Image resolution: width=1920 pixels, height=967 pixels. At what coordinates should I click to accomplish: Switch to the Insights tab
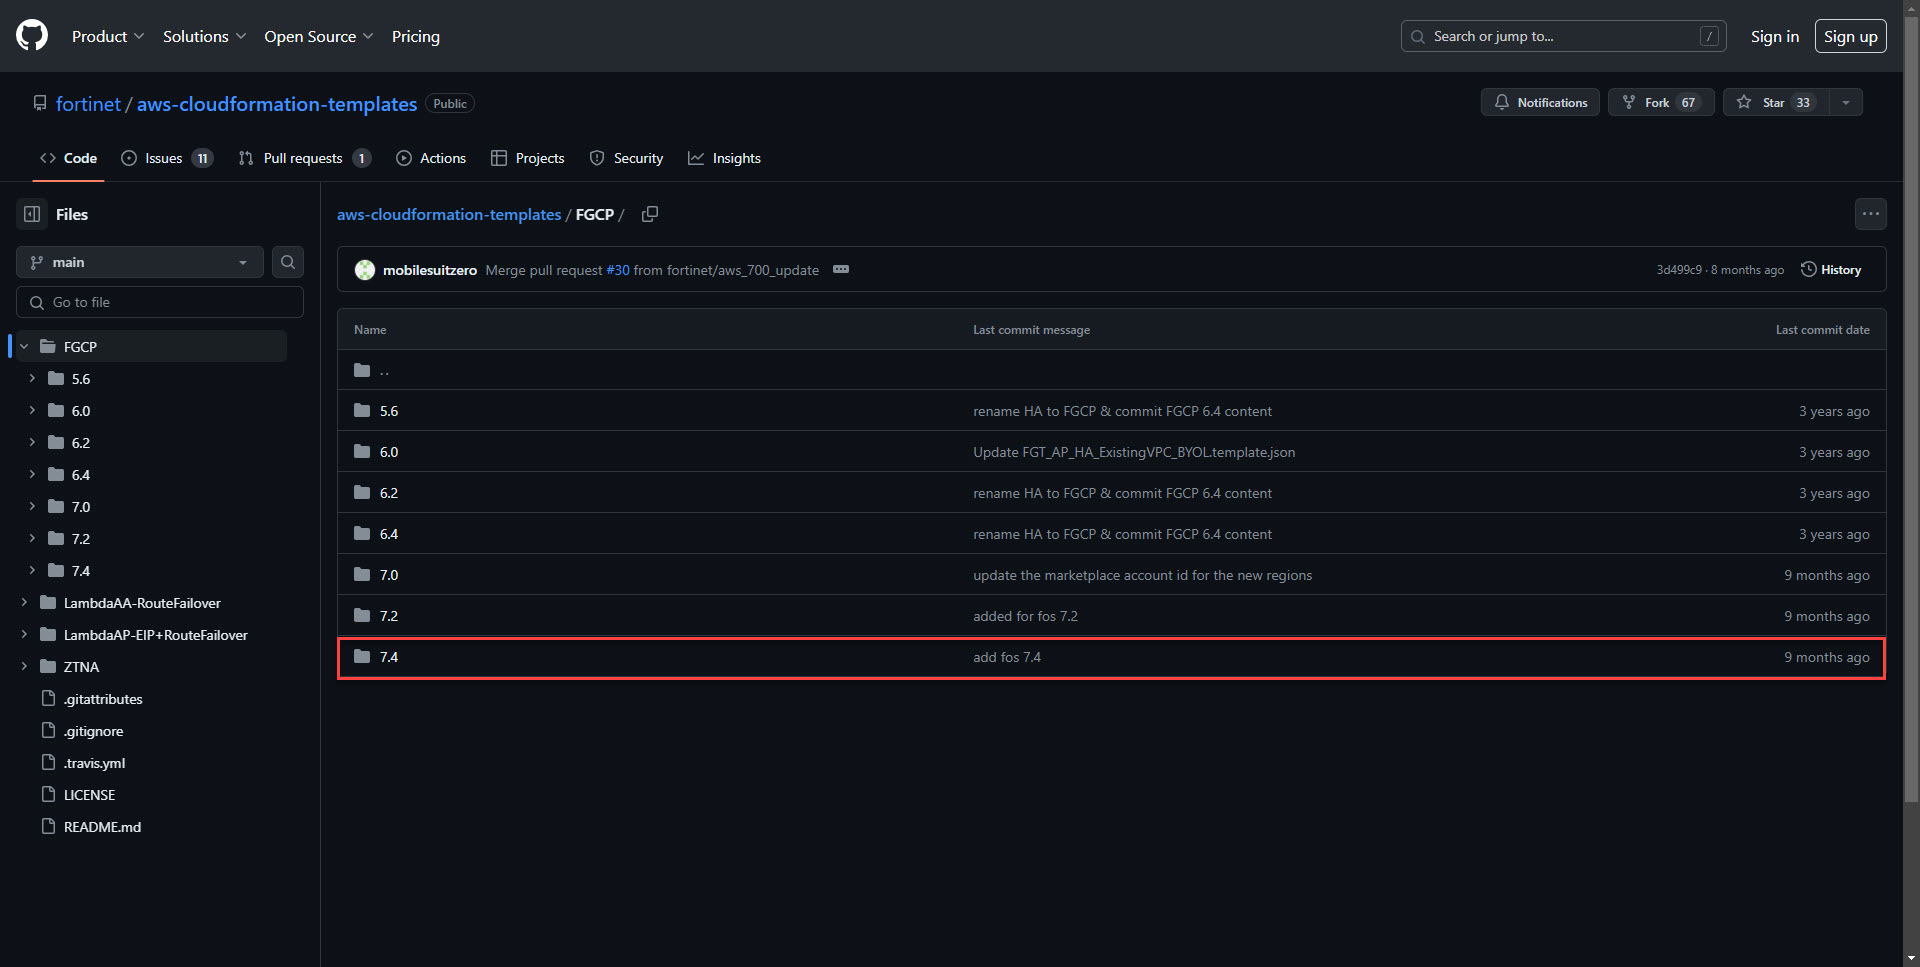pos(724,158)
